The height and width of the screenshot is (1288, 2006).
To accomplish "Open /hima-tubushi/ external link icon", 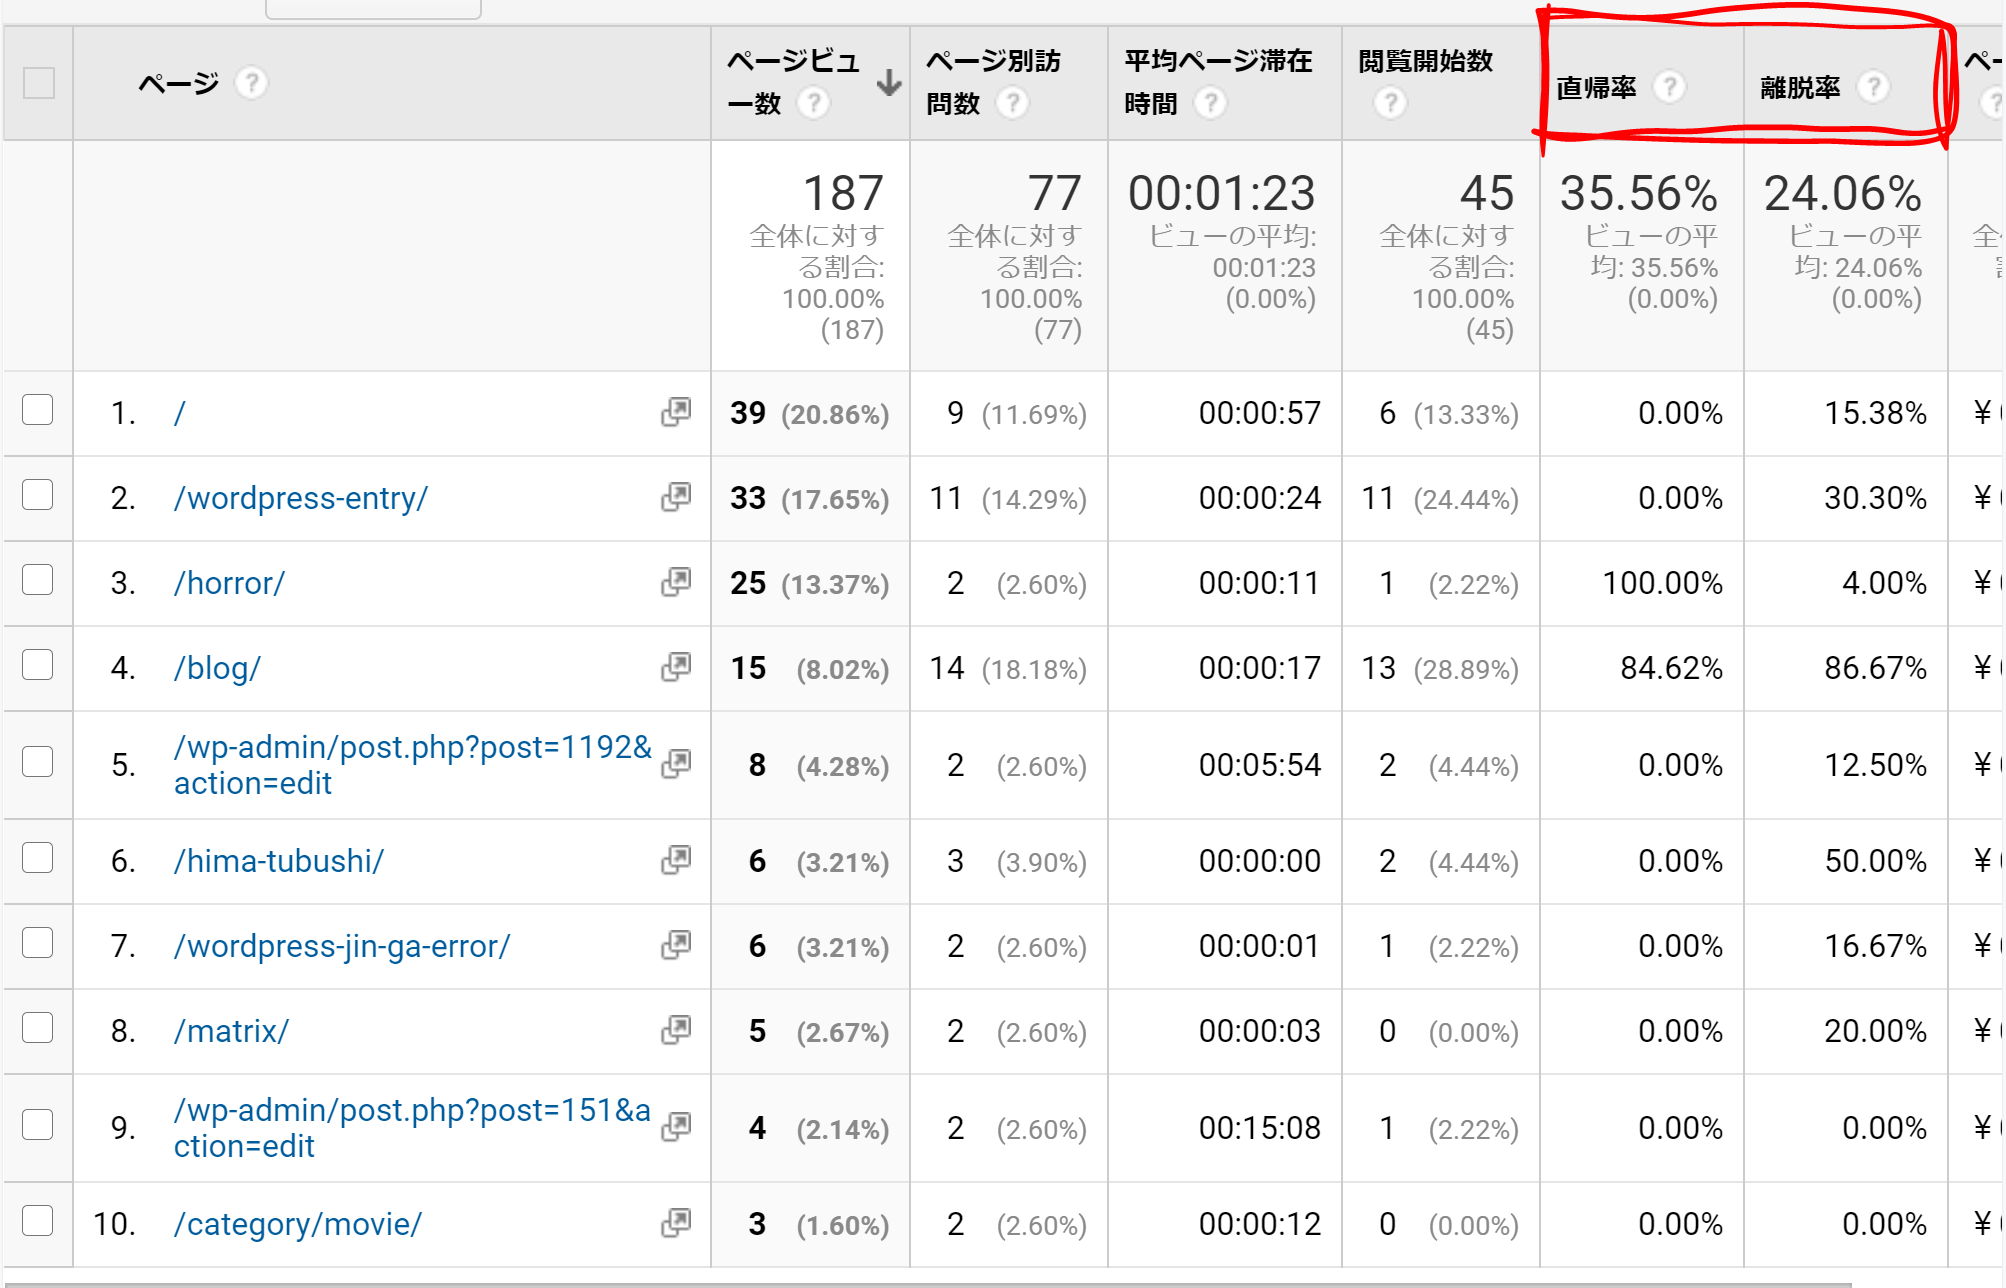I will tap(676, 860).
